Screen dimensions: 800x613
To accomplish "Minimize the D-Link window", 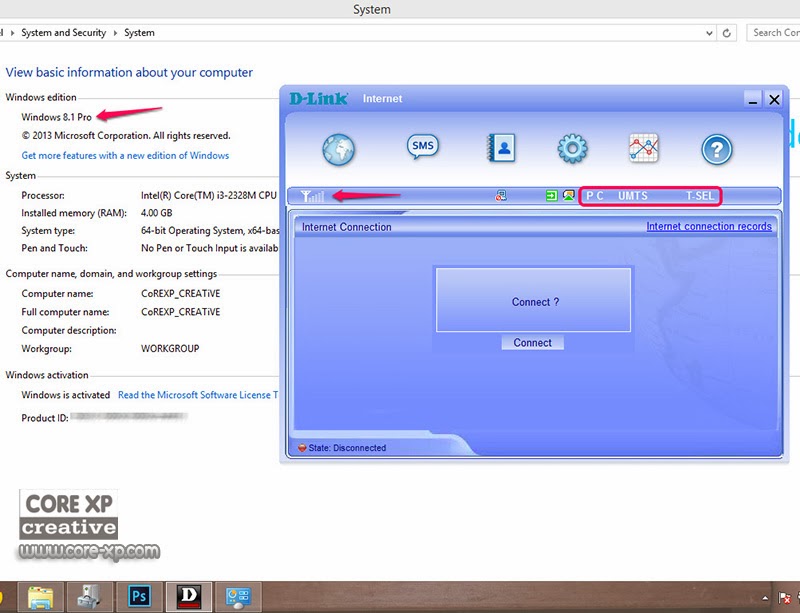I will [753, 99].
